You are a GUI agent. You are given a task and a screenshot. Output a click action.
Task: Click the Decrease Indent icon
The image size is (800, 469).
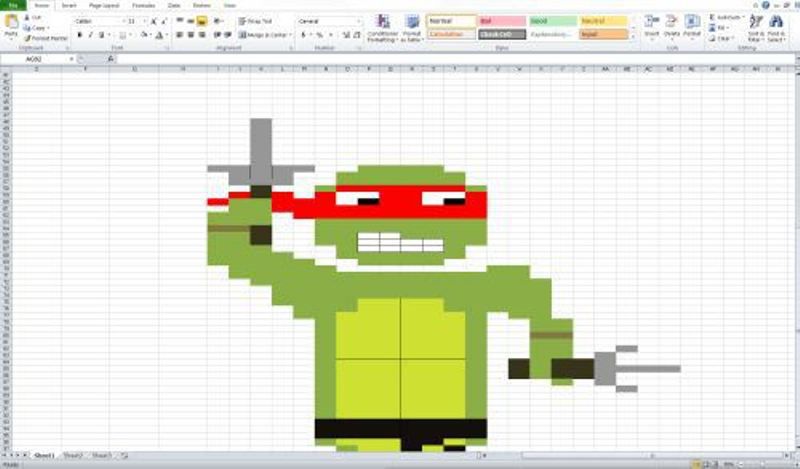pos(217,35)
